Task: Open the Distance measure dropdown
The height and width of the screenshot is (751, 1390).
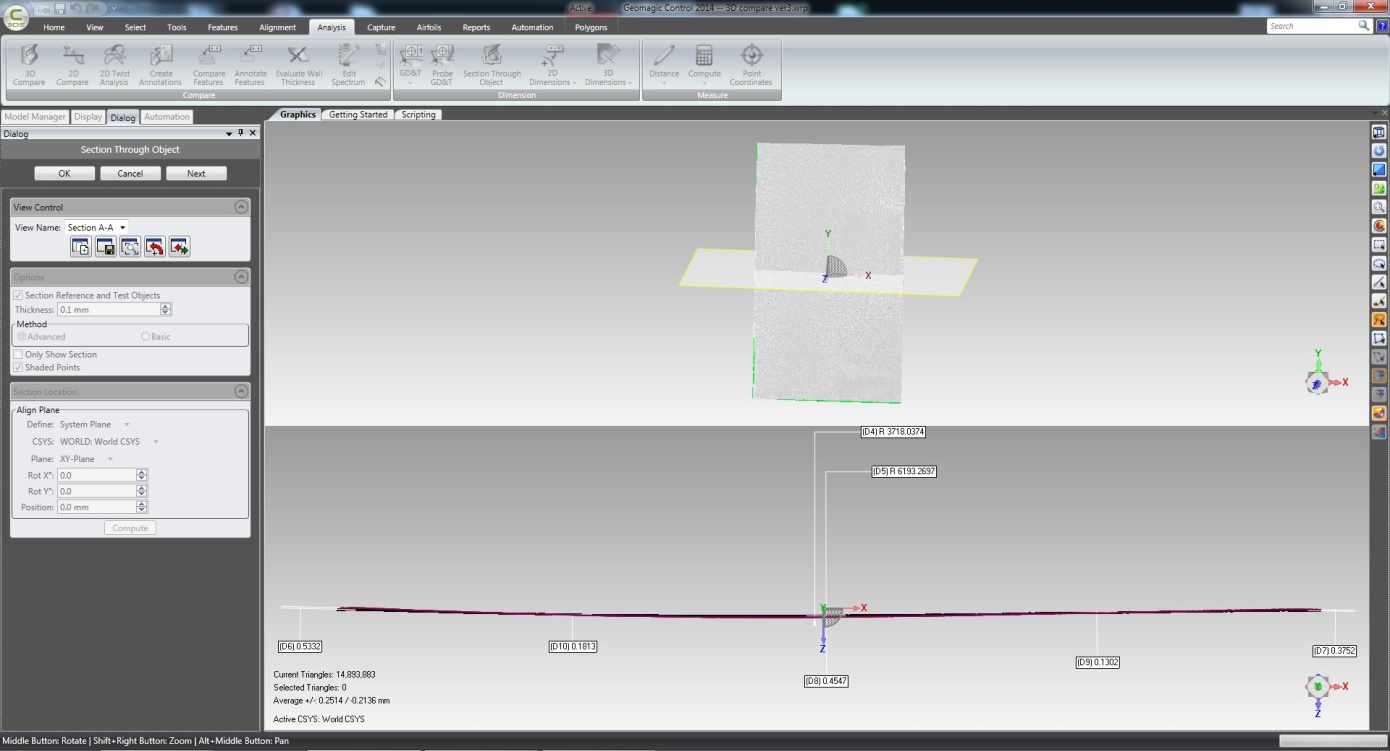Action: (664, 65)
